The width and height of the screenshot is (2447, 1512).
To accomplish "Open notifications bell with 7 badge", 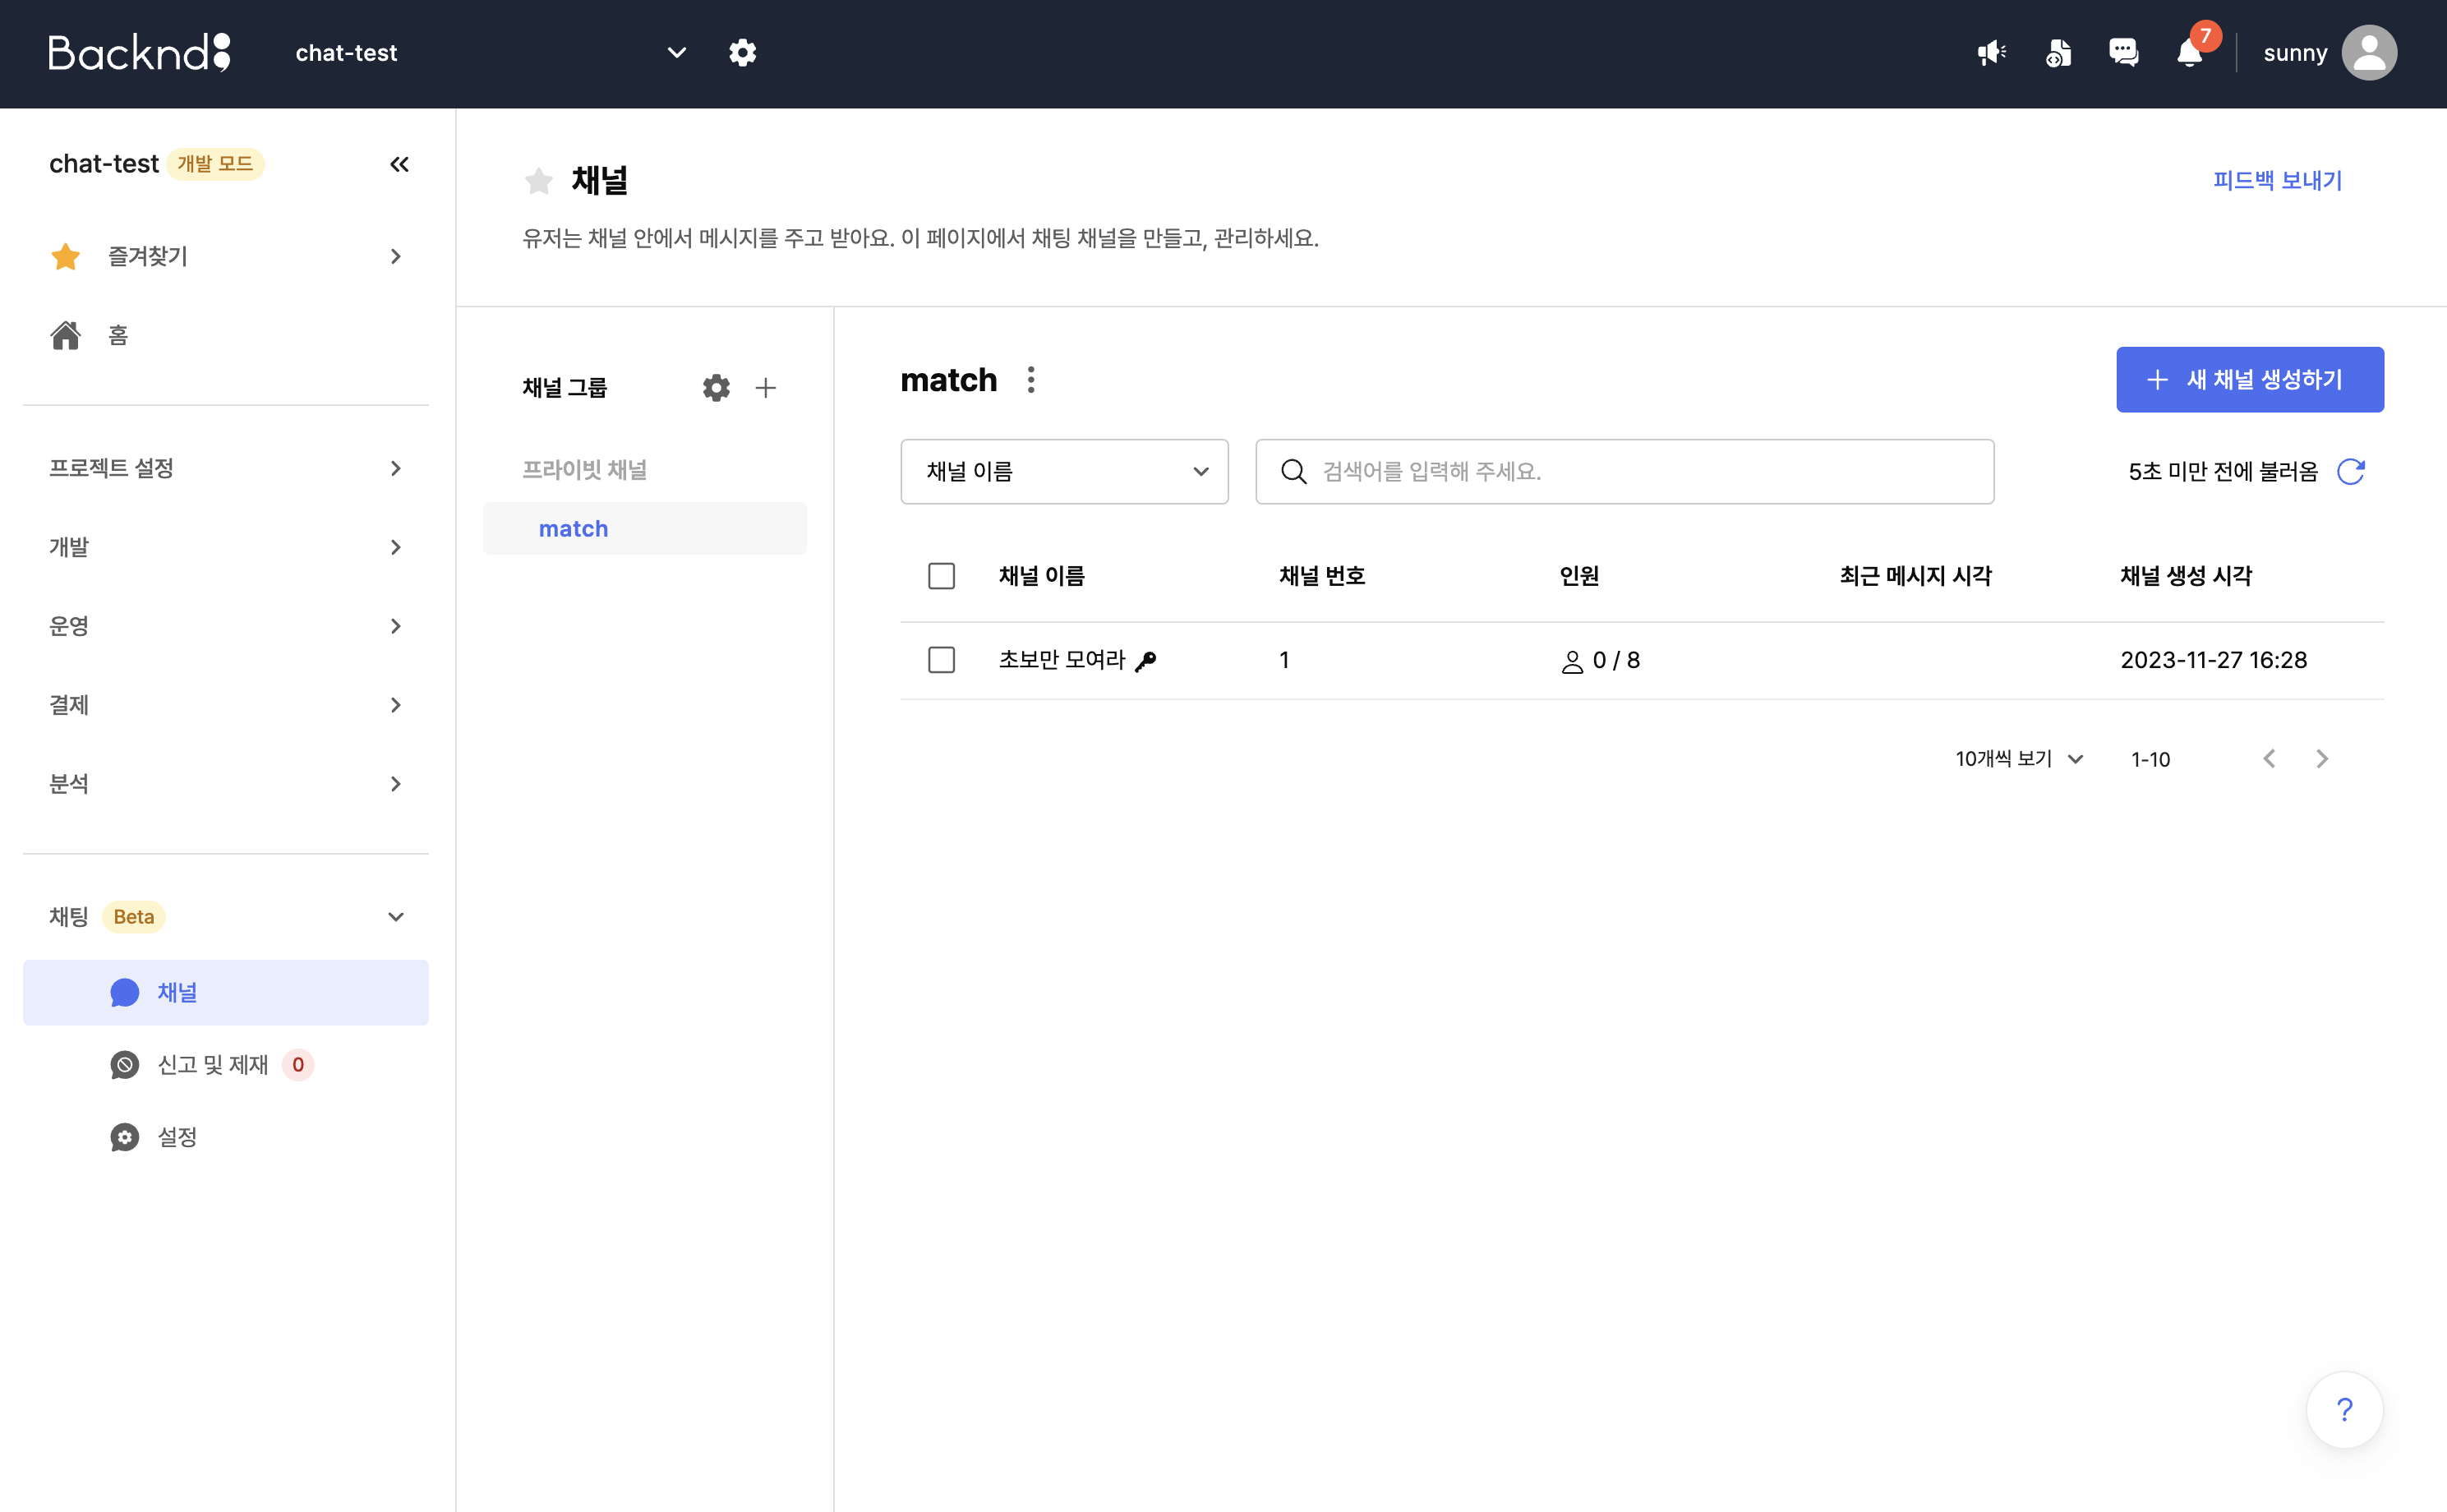I will tap(2190, 52).
